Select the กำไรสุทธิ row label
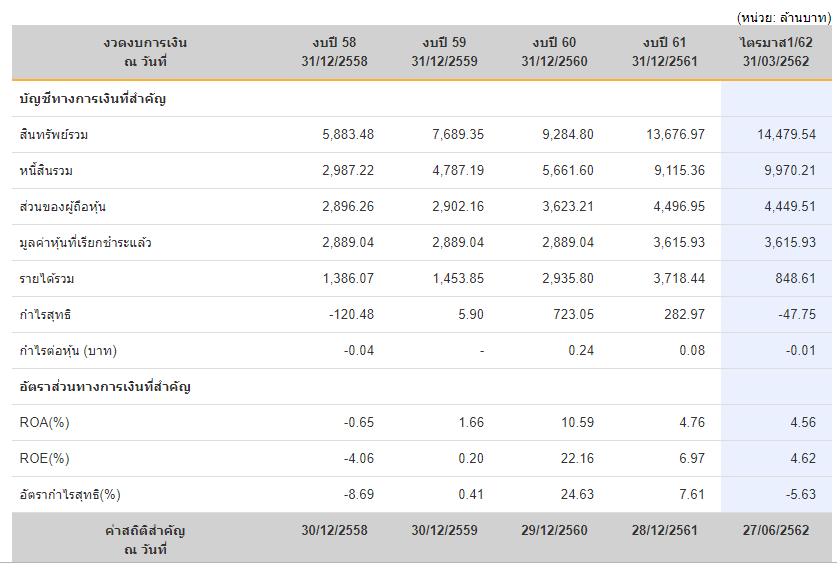837x569 pixels. pos(45,315)
